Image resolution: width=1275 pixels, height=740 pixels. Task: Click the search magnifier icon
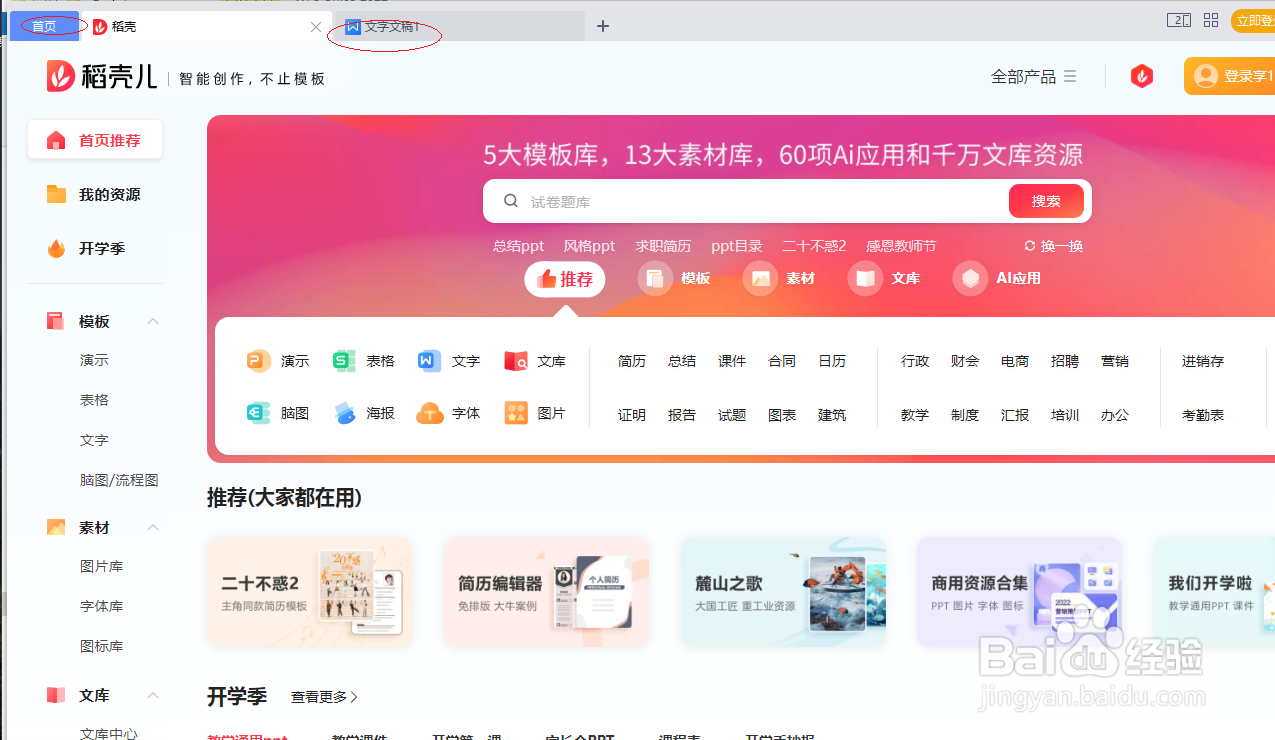pyautogui.click(x=511, y=201)
